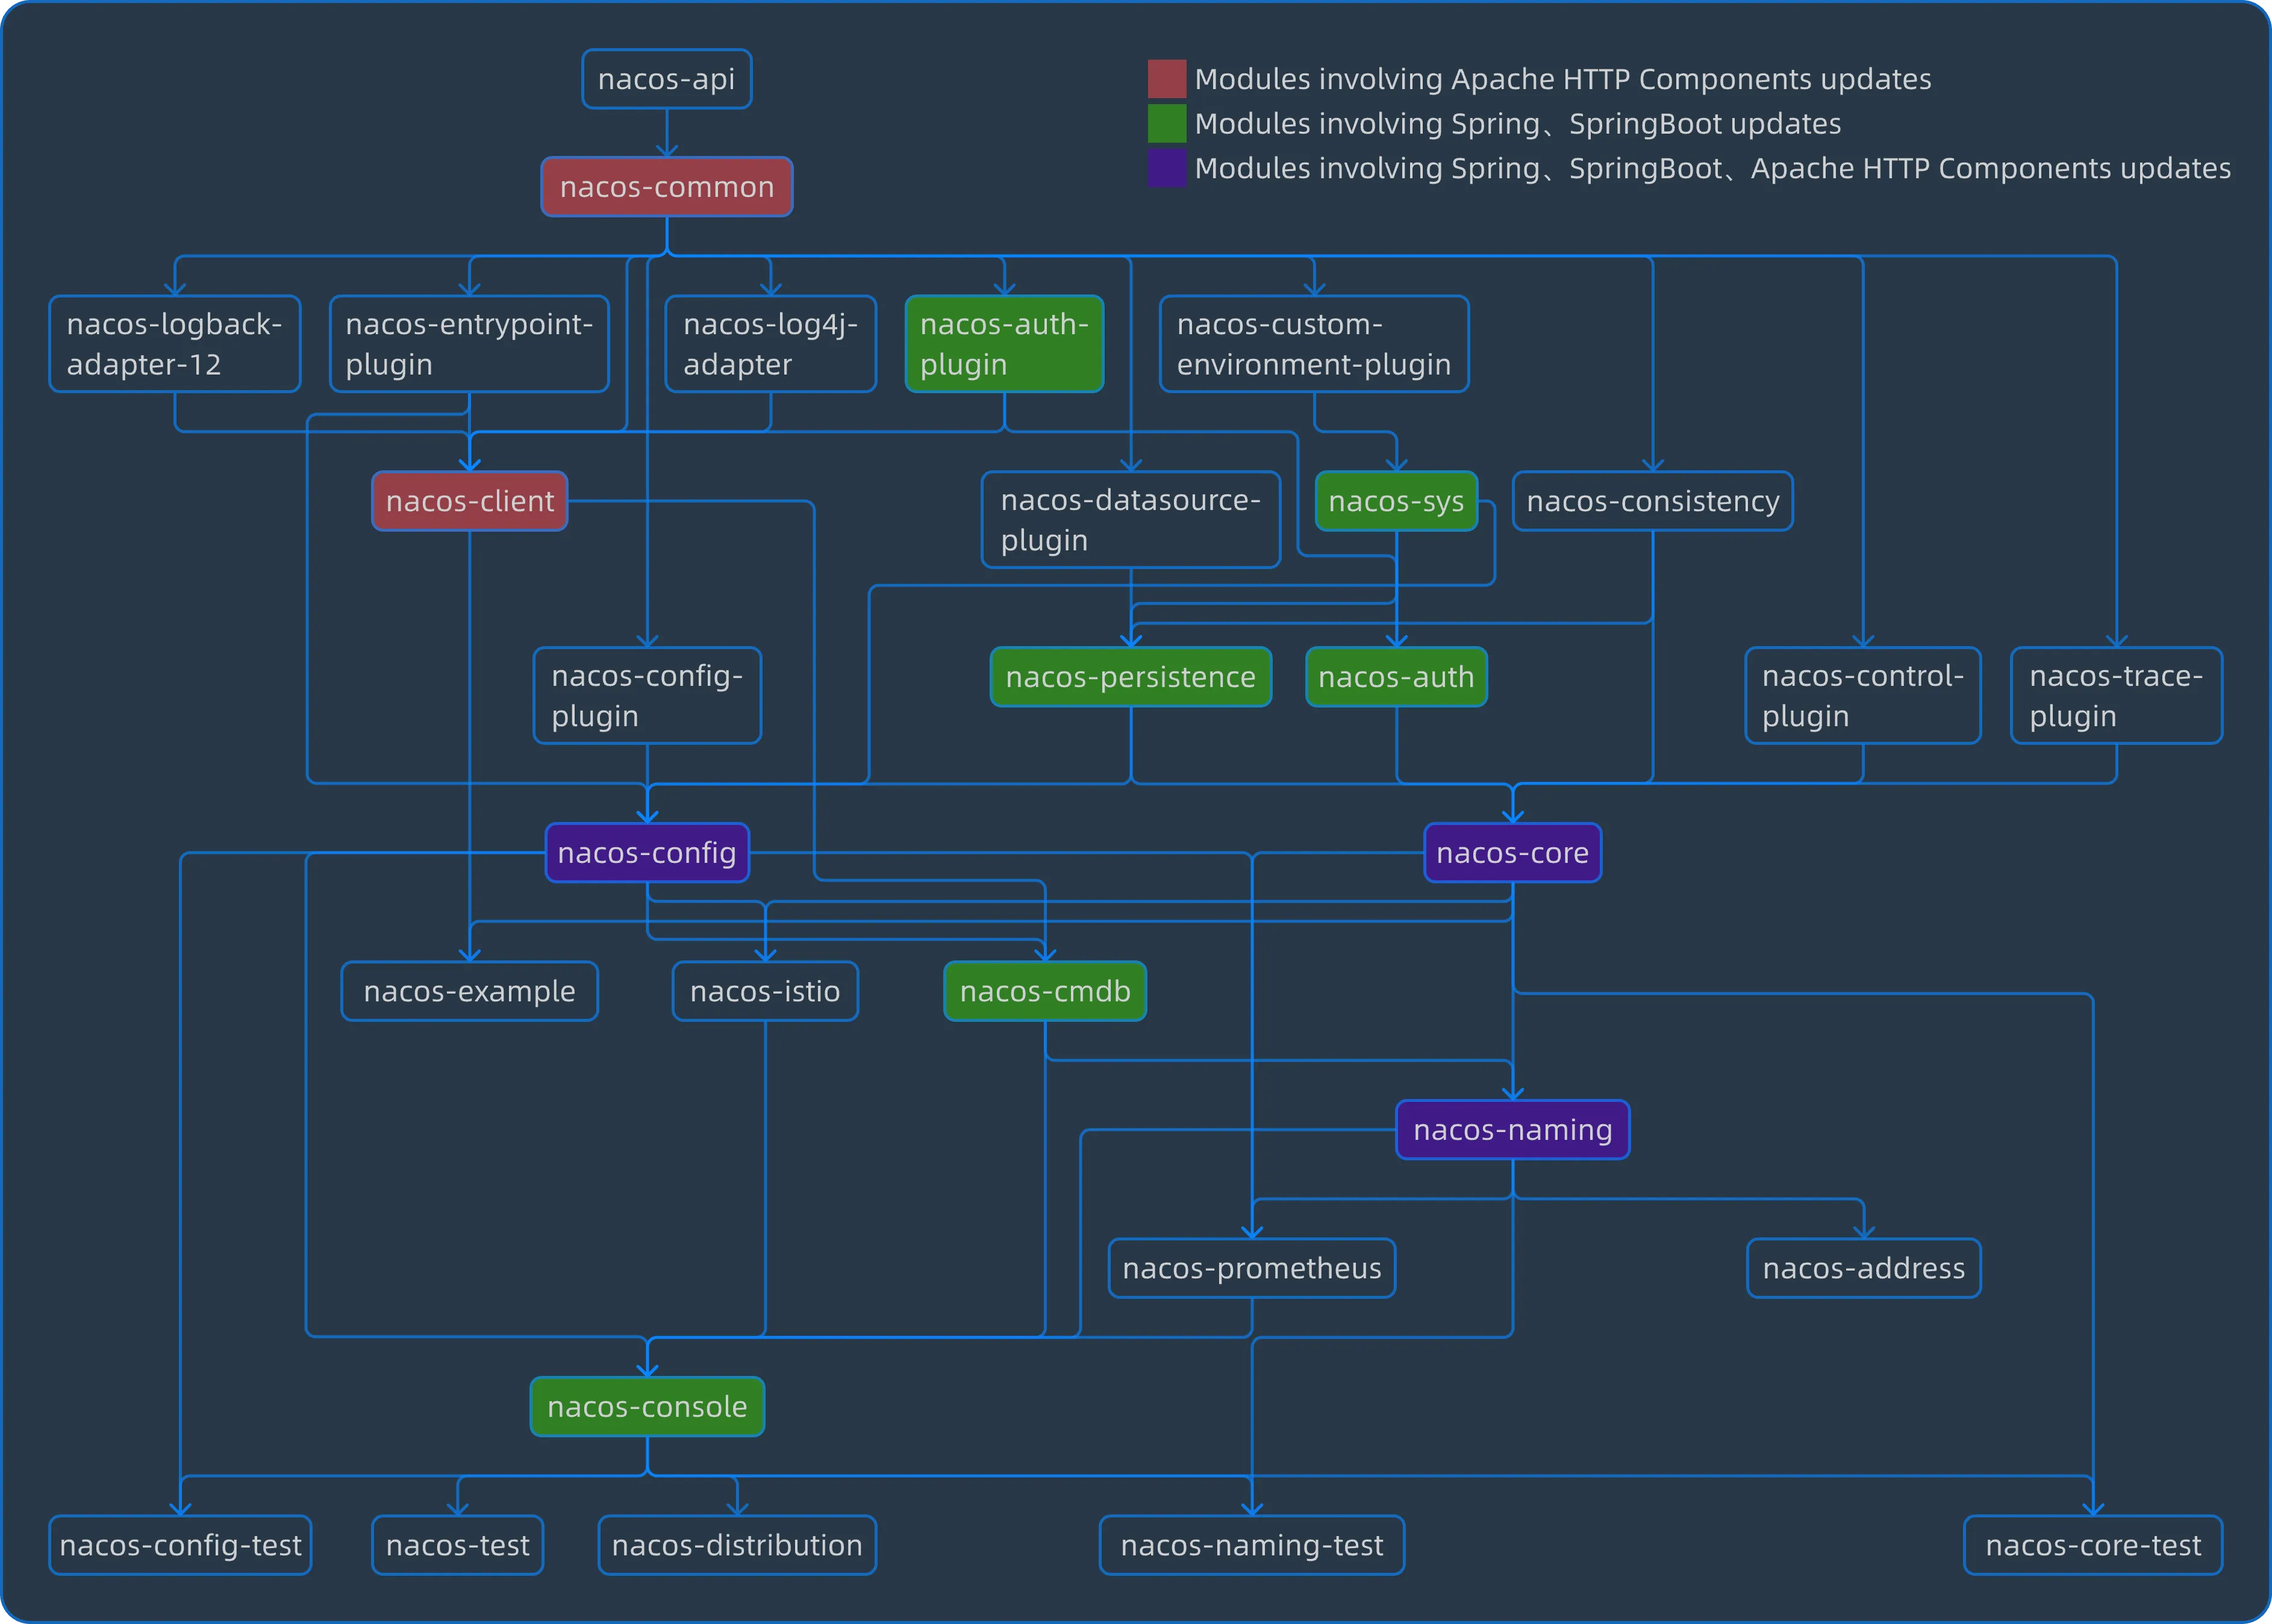Select the green nacos-console node
Viewport: 2272px width, 1624px height.
tap(647, 1407)
